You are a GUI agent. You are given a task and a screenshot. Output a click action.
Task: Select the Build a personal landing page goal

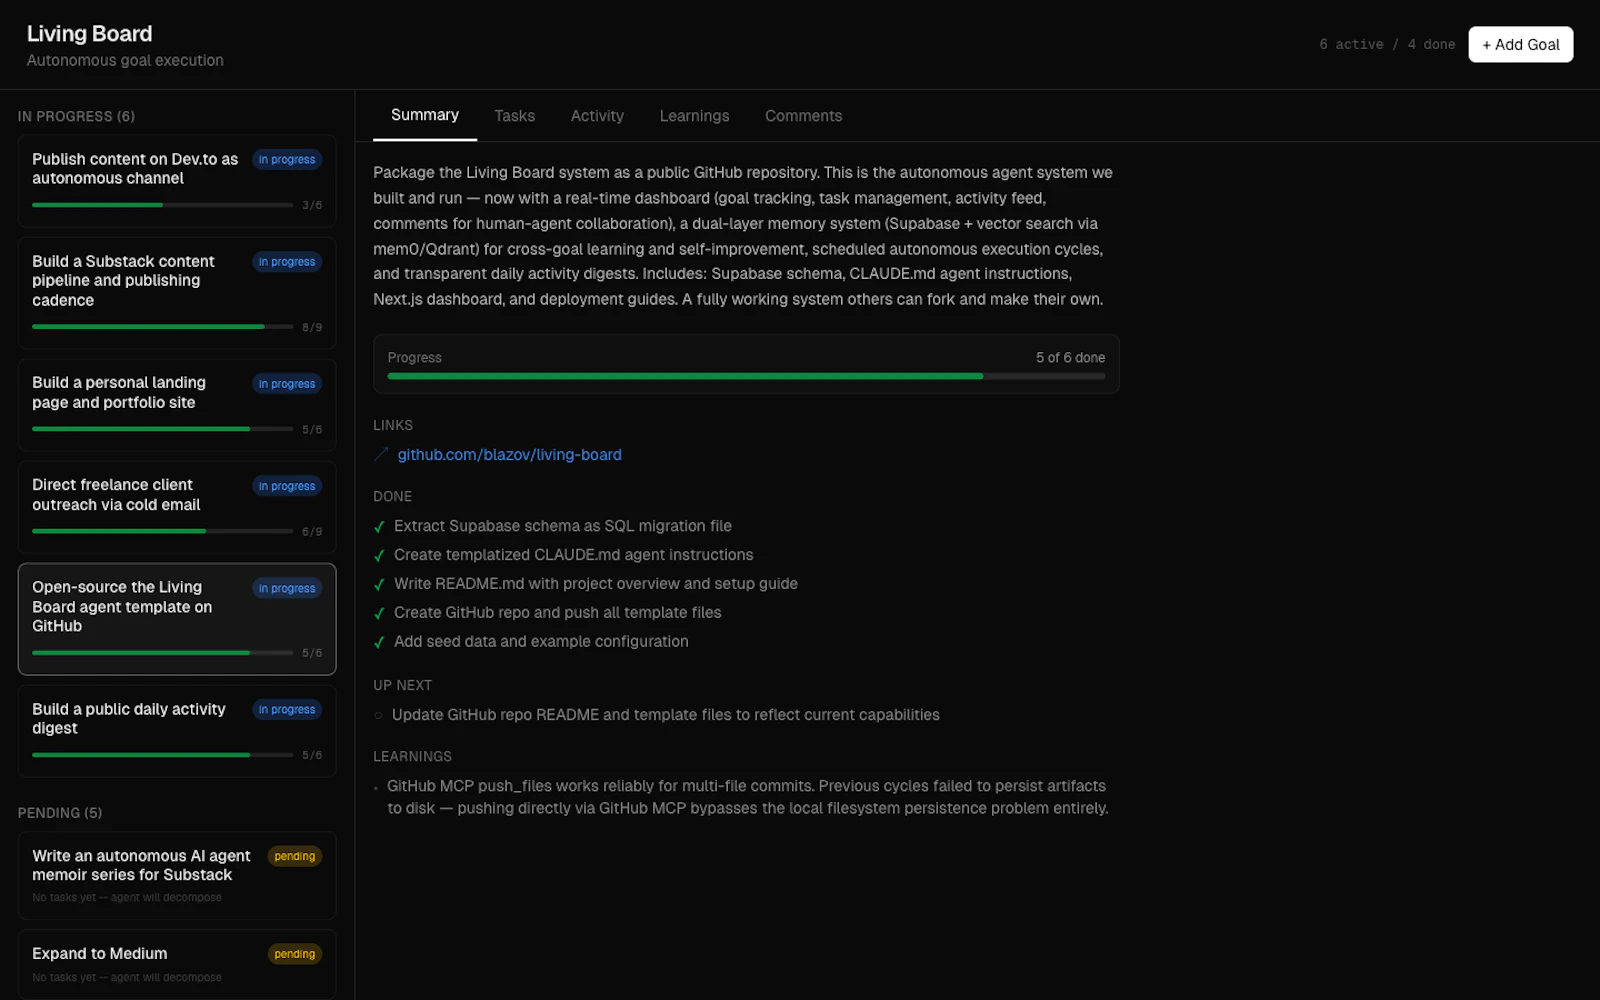pos(177,405)
